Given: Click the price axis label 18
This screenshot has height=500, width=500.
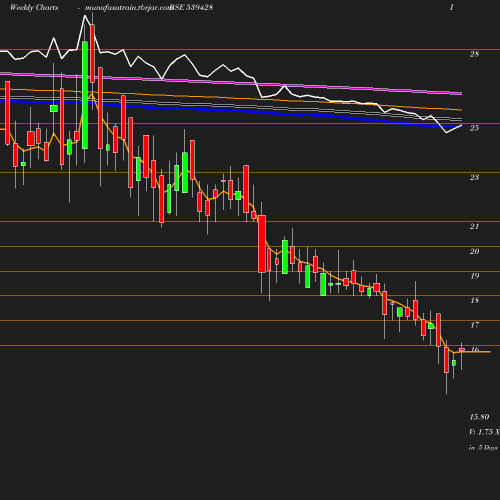Looking at the screenshot, I should point(474,300).
